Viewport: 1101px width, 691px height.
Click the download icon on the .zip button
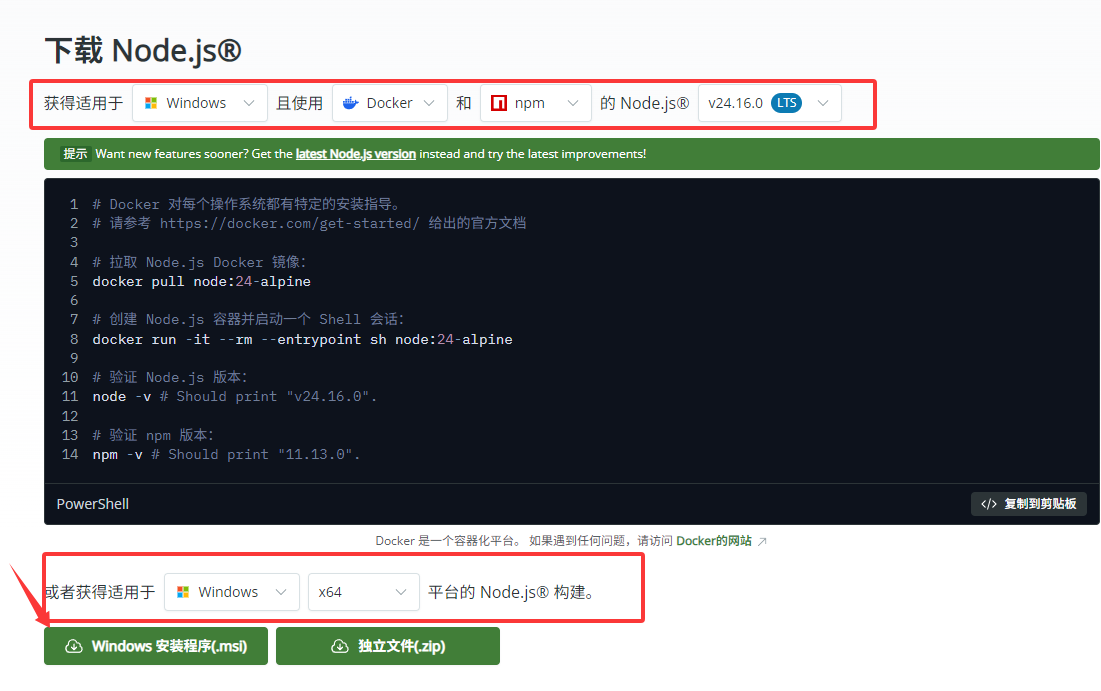[x=340, y=646]
